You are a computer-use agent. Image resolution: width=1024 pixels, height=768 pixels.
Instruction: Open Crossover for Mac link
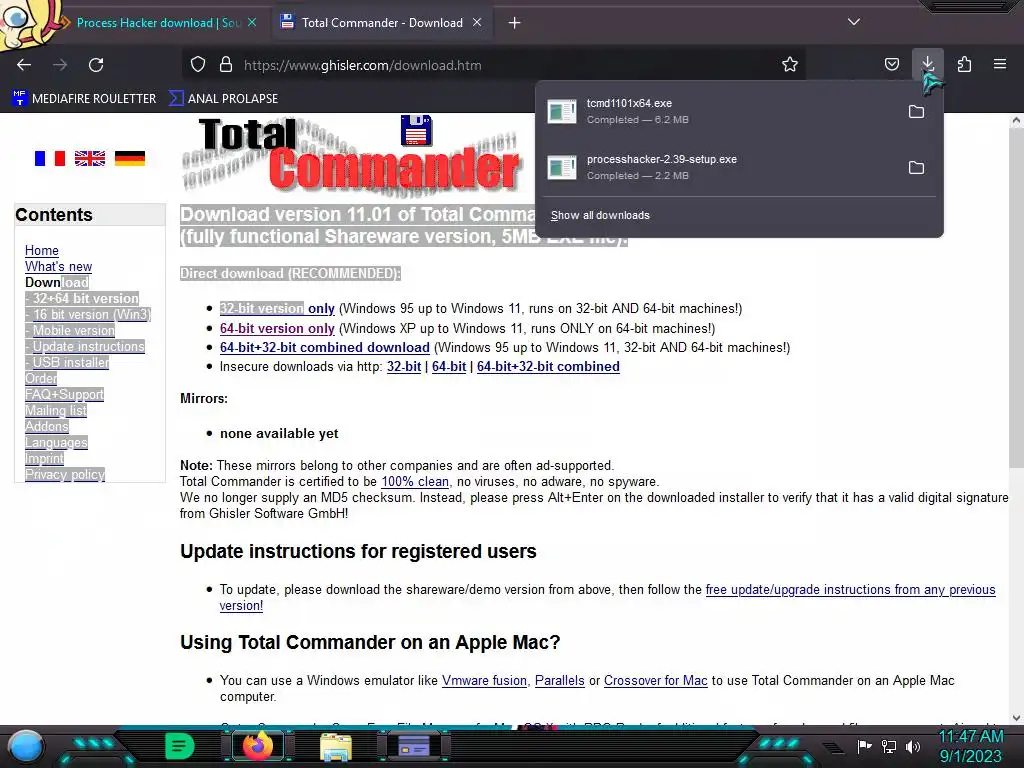(655, 680)
